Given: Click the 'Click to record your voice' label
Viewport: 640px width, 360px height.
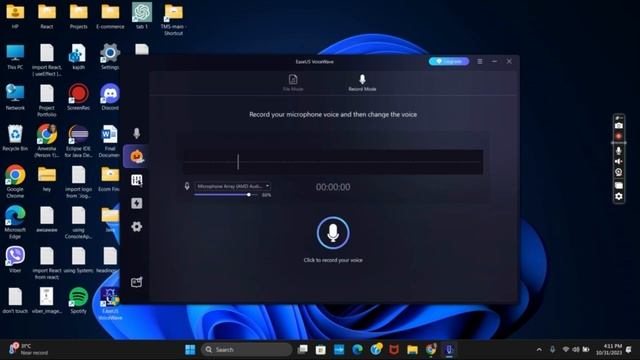Looking at the screenshot, I should pyautogui.click(x=333, y=260).
